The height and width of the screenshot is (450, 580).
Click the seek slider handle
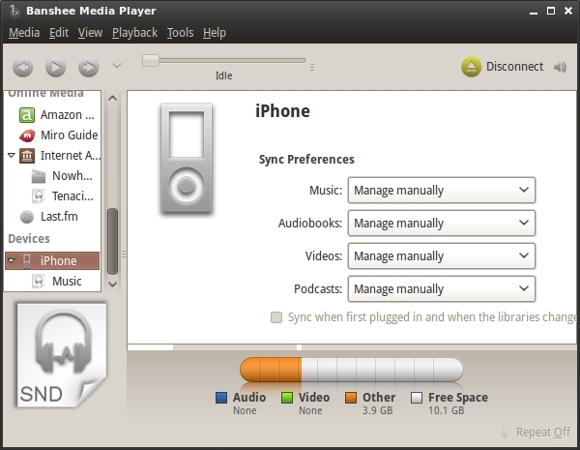pyautogui.click(x=151, y=60)
